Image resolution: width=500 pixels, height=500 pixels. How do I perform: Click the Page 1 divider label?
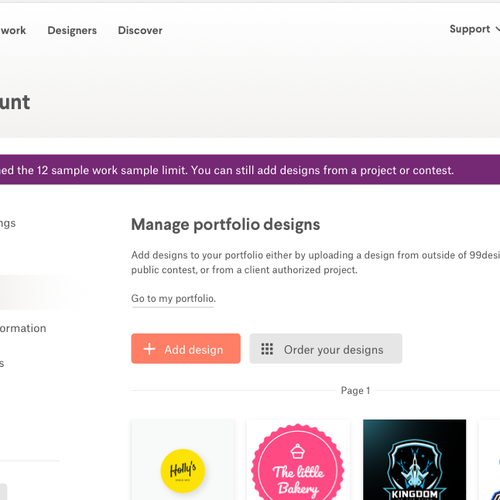[355, 390]
